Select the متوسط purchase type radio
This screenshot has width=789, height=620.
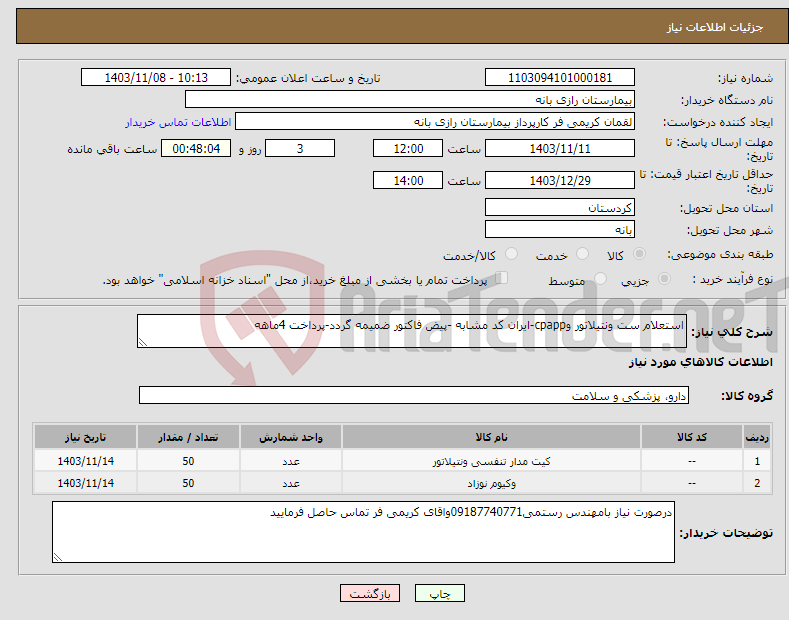click(x=600, y=278)
